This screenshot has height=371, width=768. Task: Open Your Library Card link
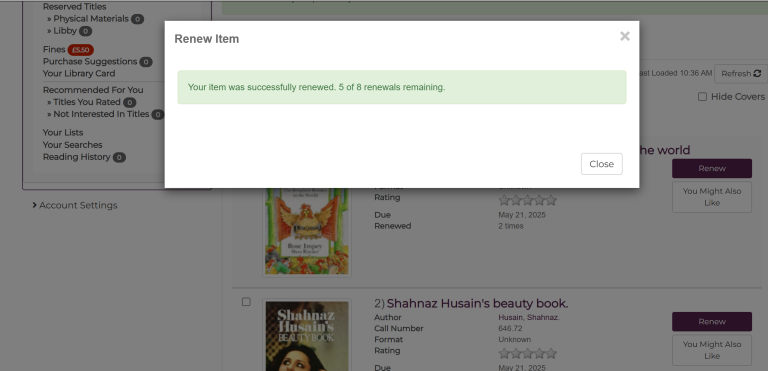79,74
